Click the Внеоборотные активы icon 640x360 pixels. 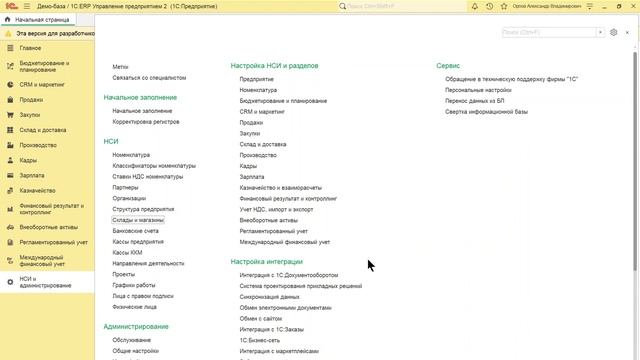[x=10, y=227]
